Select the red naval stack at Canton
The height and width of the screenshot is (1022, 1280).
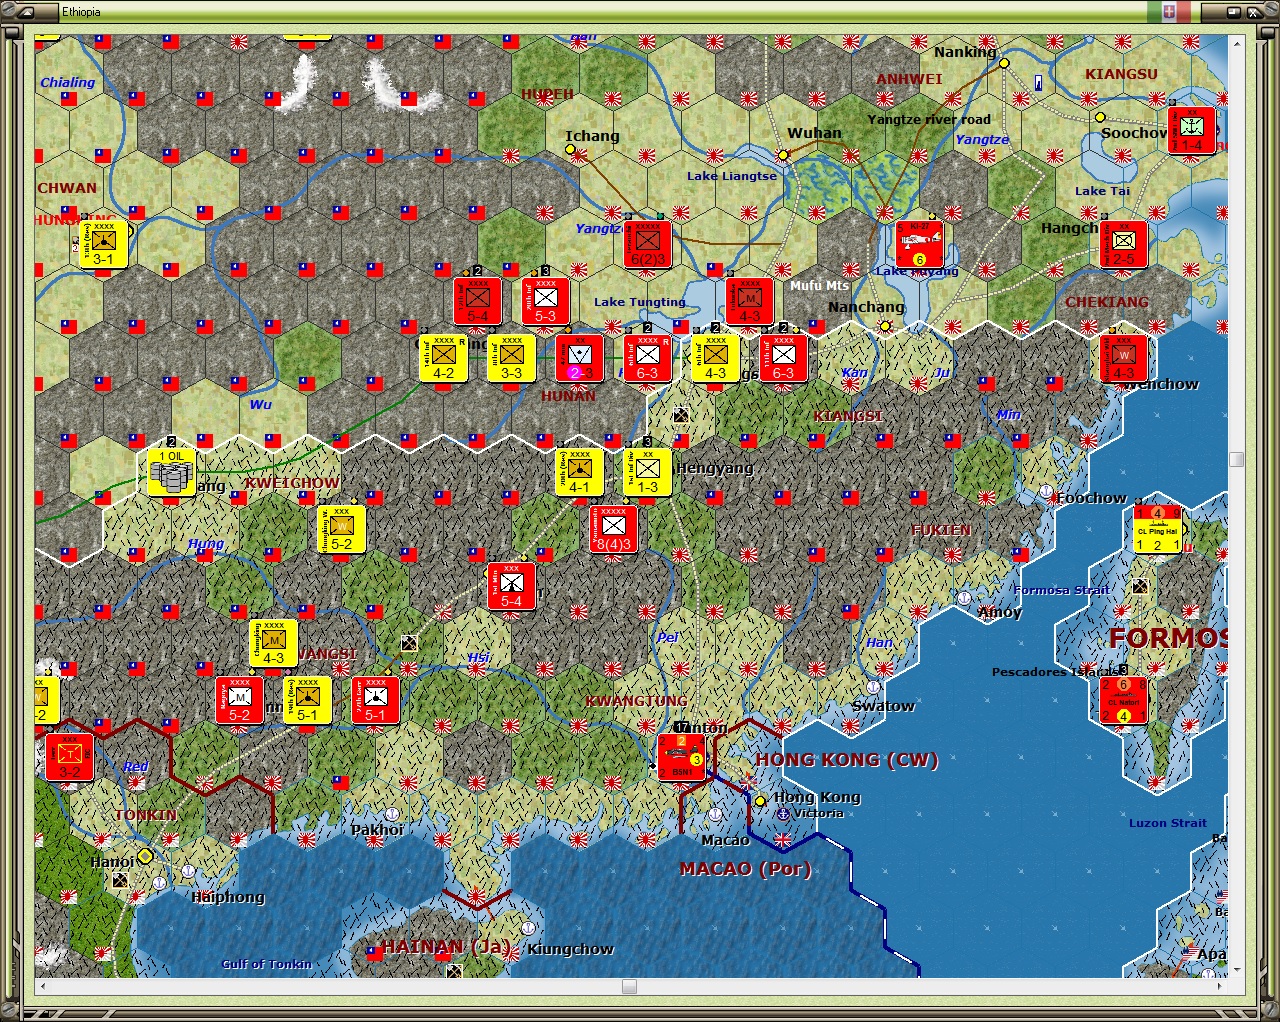coord(681,757)
